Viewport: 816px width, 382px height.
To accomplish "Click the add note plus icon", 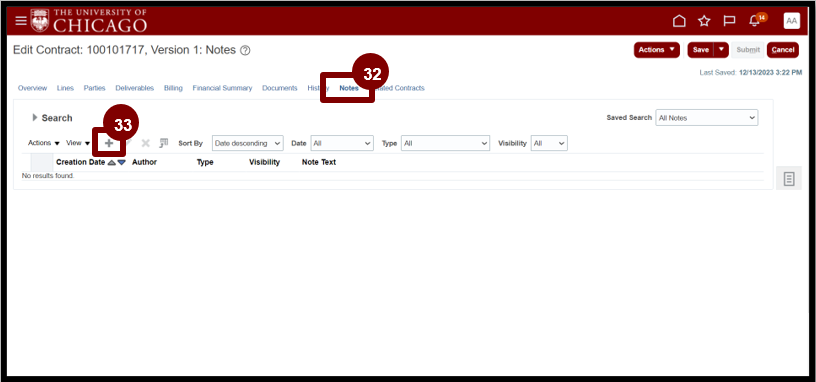I will click(x=109, y=143).
